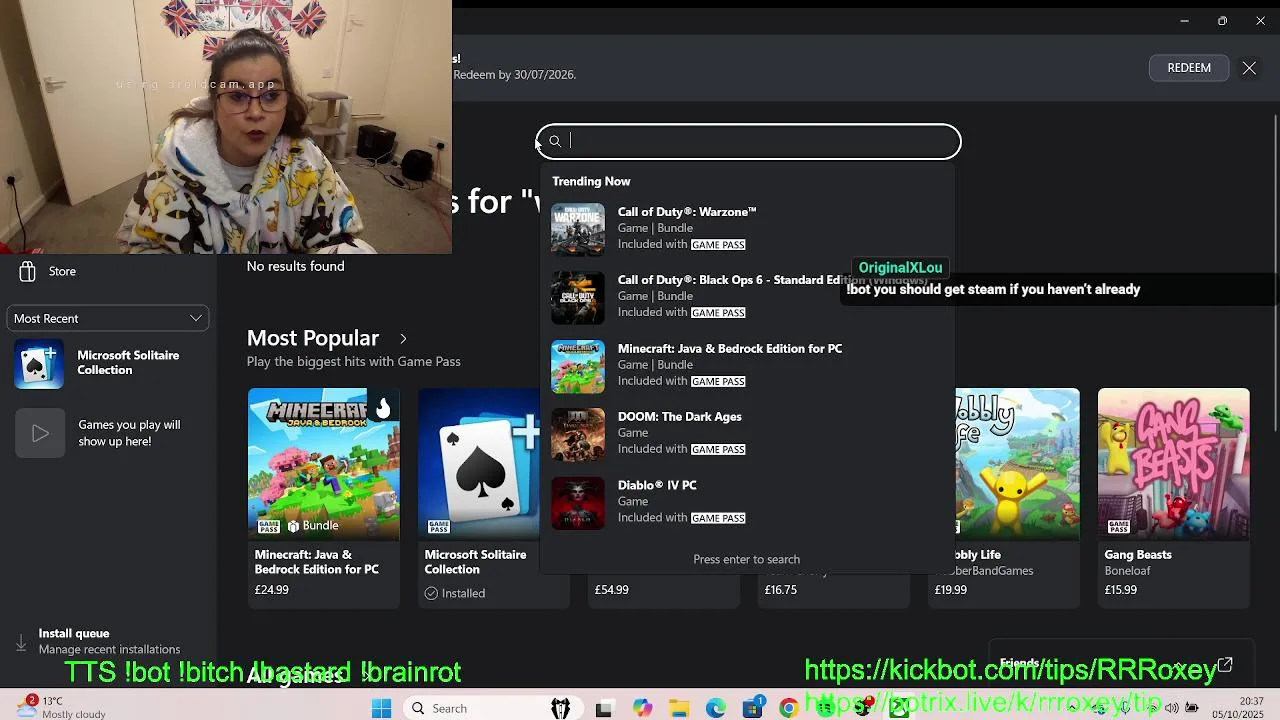Click the magnifier icon in the search box
The width and height of the screenshot is (1280, 720).
point(555,141)
